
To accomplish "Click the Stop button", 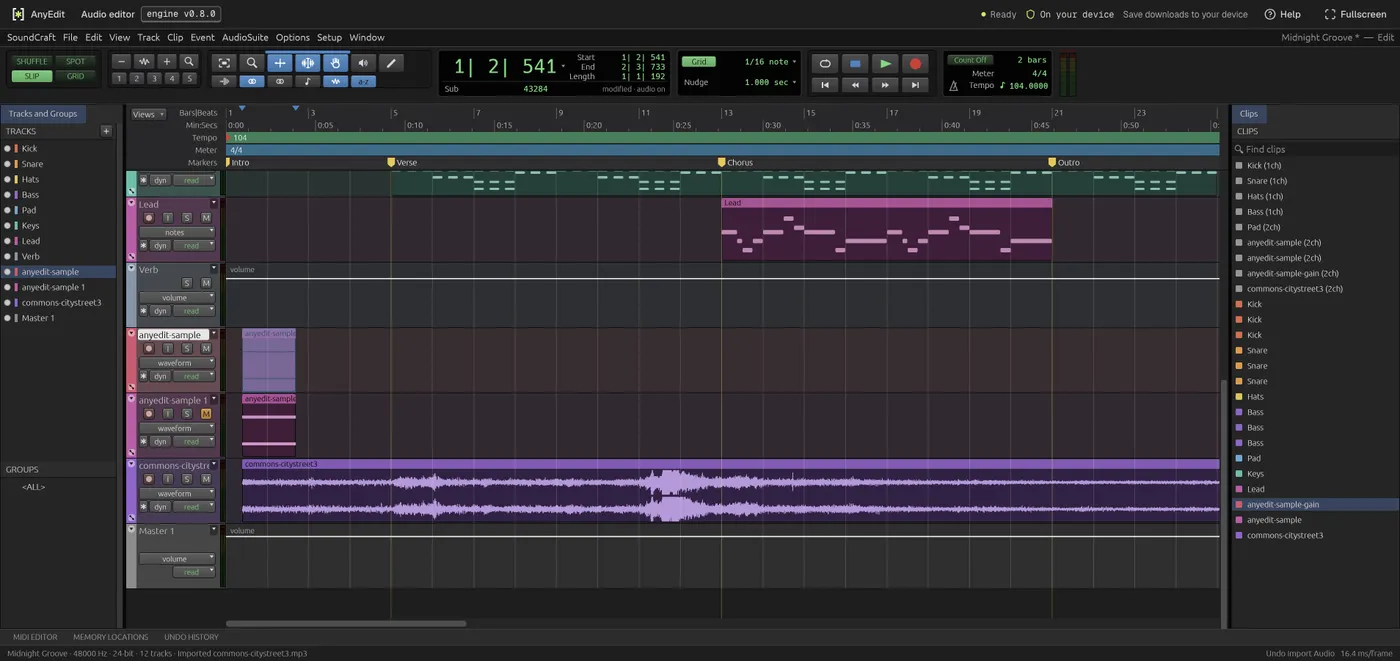I will (855, 63).
